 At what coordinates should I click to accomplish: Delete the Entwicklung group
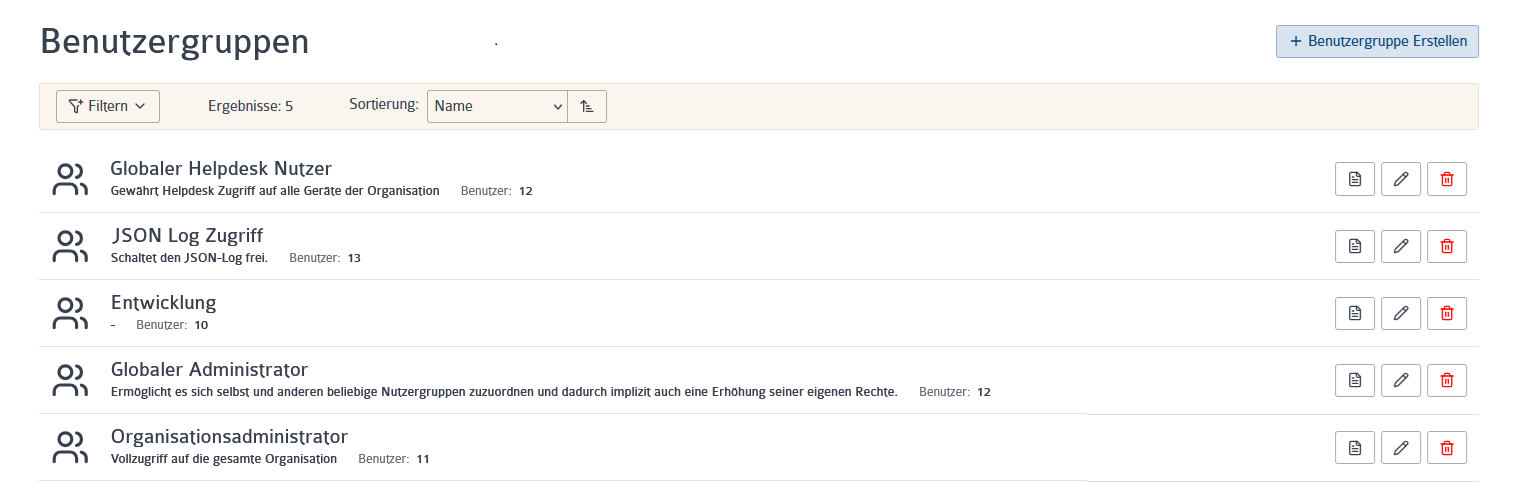click(x=1447, y=313)
